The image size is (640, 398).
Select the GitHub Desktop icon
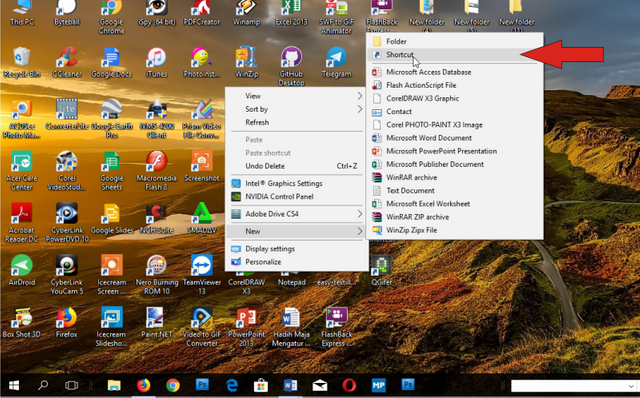point(291,66)
